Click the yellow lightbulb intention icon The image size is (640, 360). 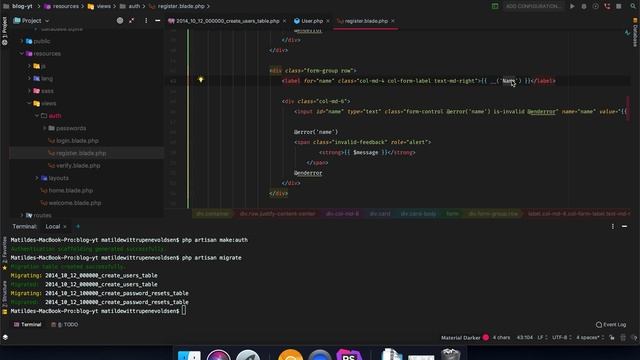coord(200,80)
